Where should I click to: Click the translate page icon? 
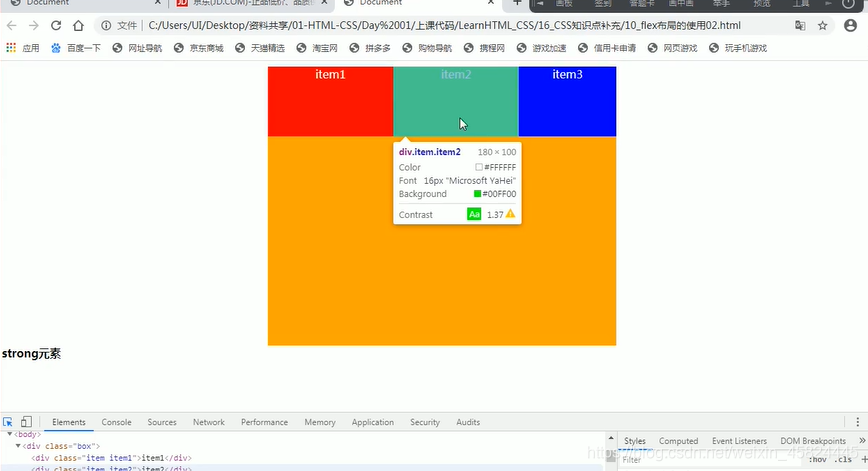(800, 25)
